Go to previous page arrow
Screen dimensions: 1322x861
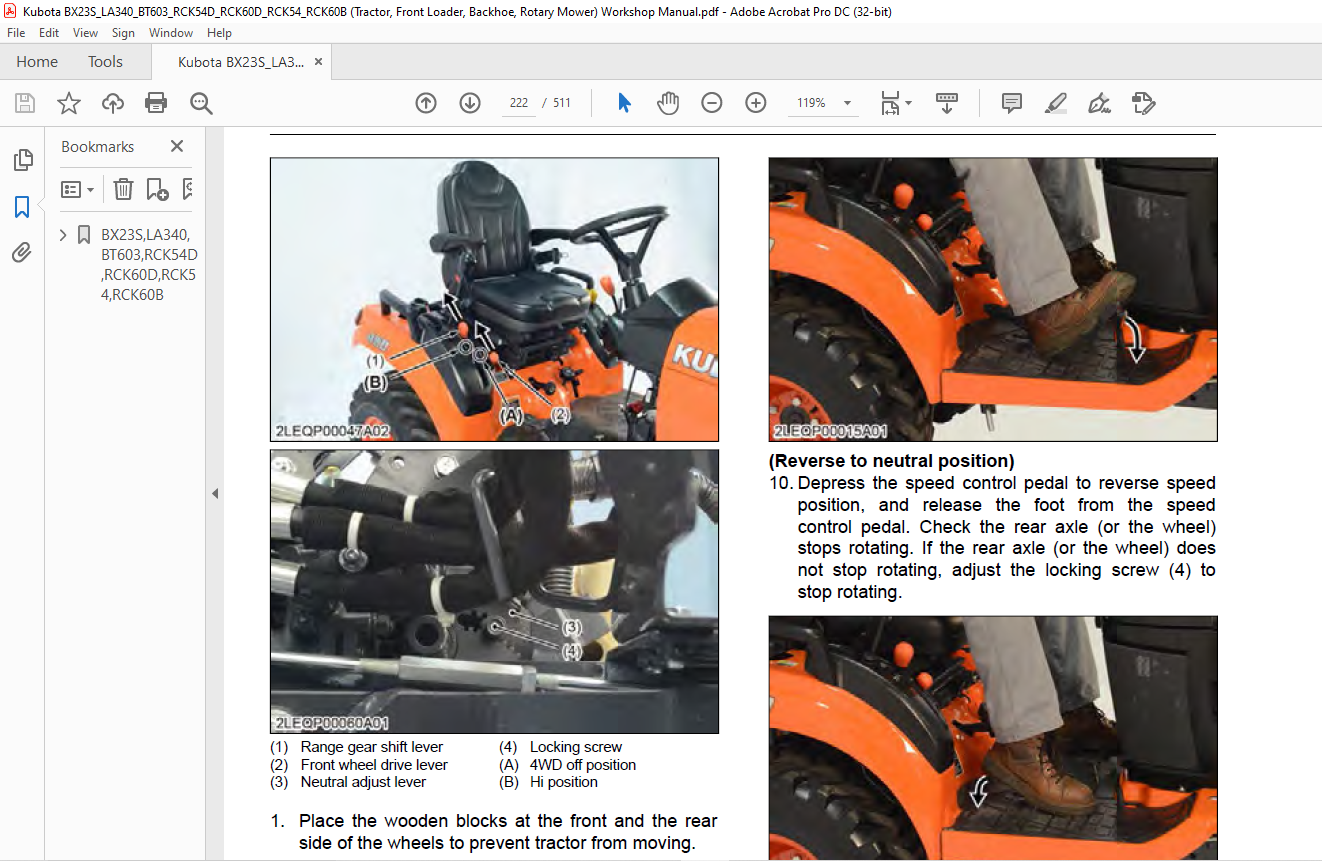click(426, 103)
